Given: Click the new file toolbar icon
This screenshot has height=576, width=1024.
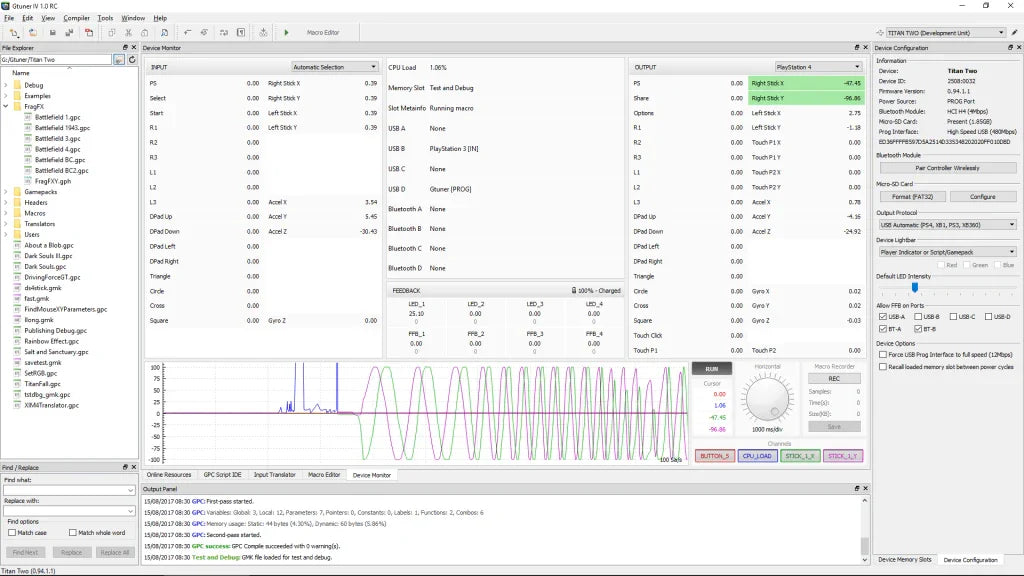Looking at the screenshot, I should tap(15, 33).
